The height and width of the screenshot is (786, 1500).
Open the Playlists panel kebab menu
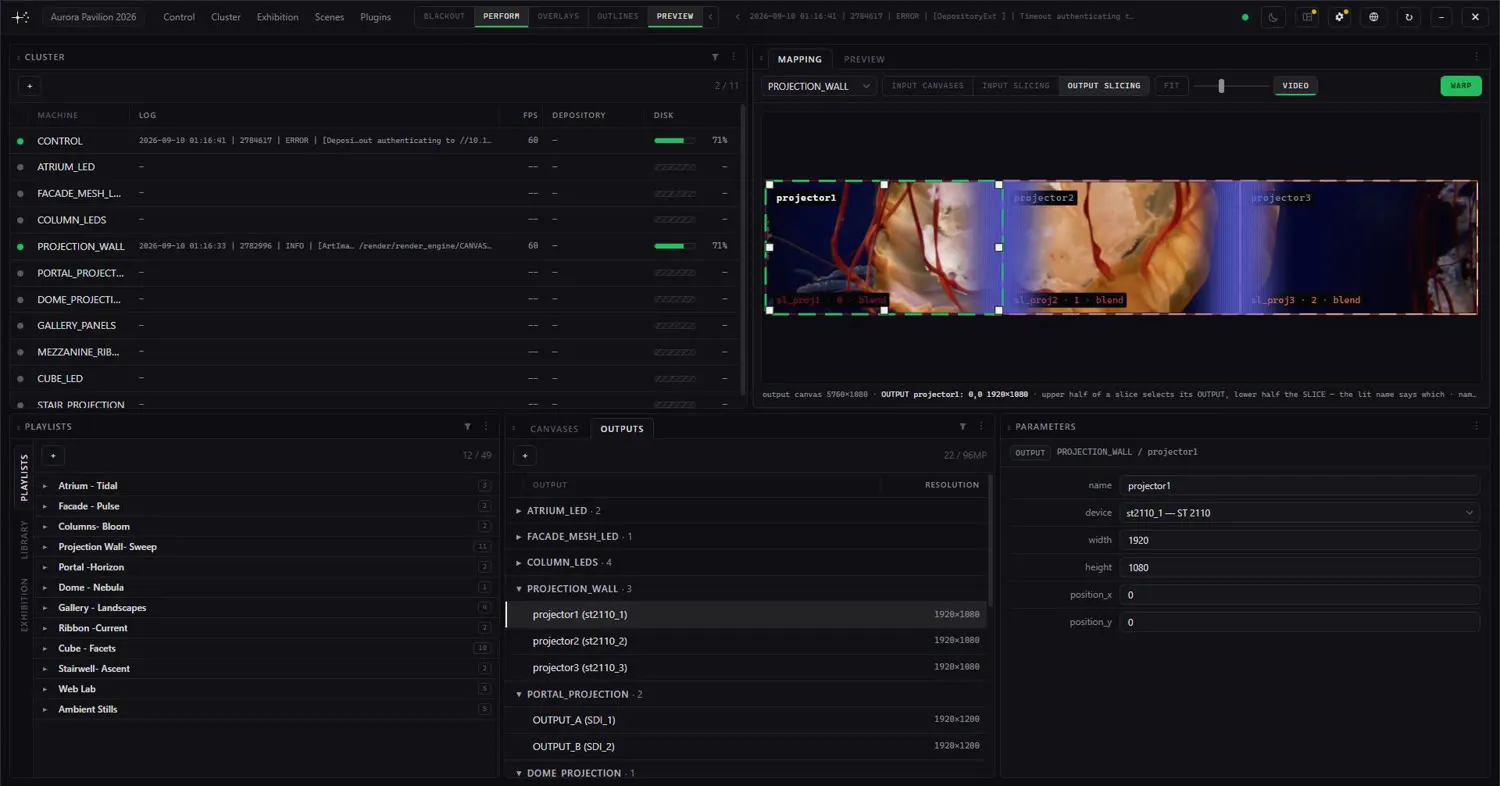(486, 427)
